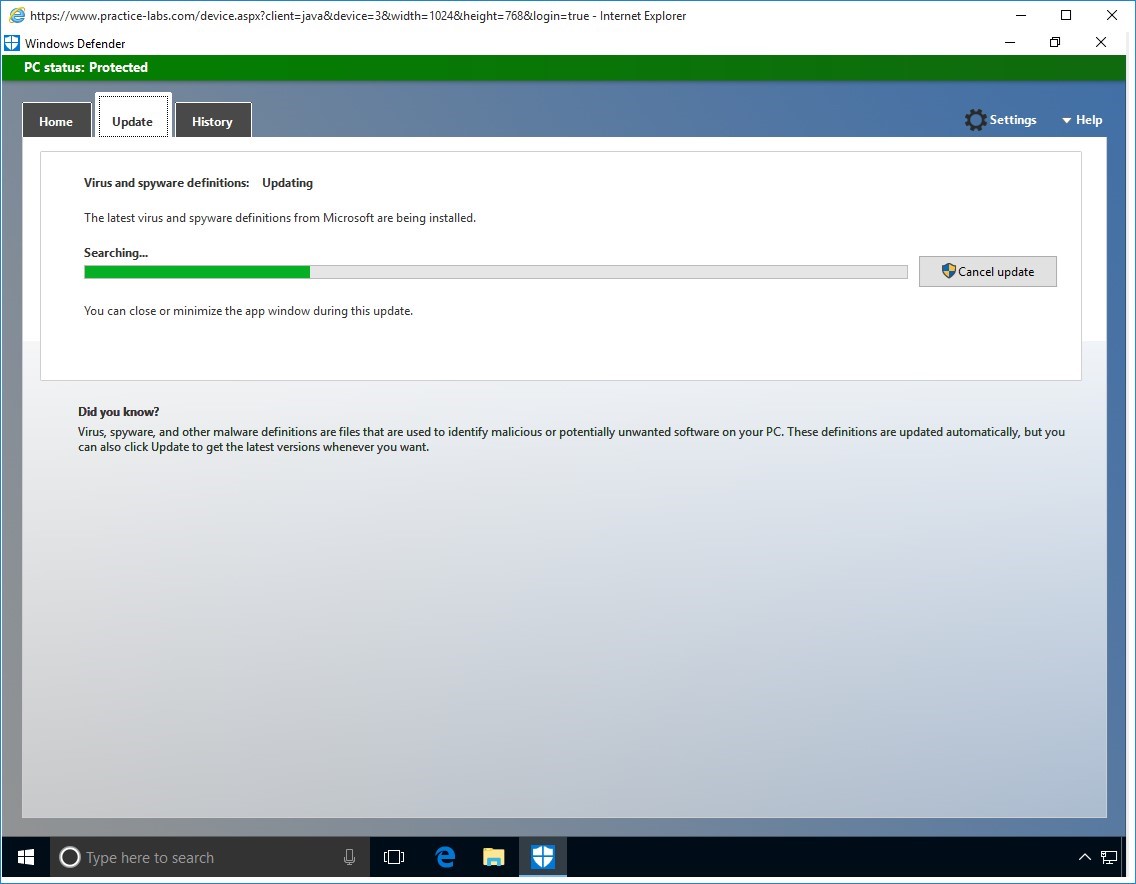
Task: Expand the Help dropdown menu
Action: click(1082, 120)
